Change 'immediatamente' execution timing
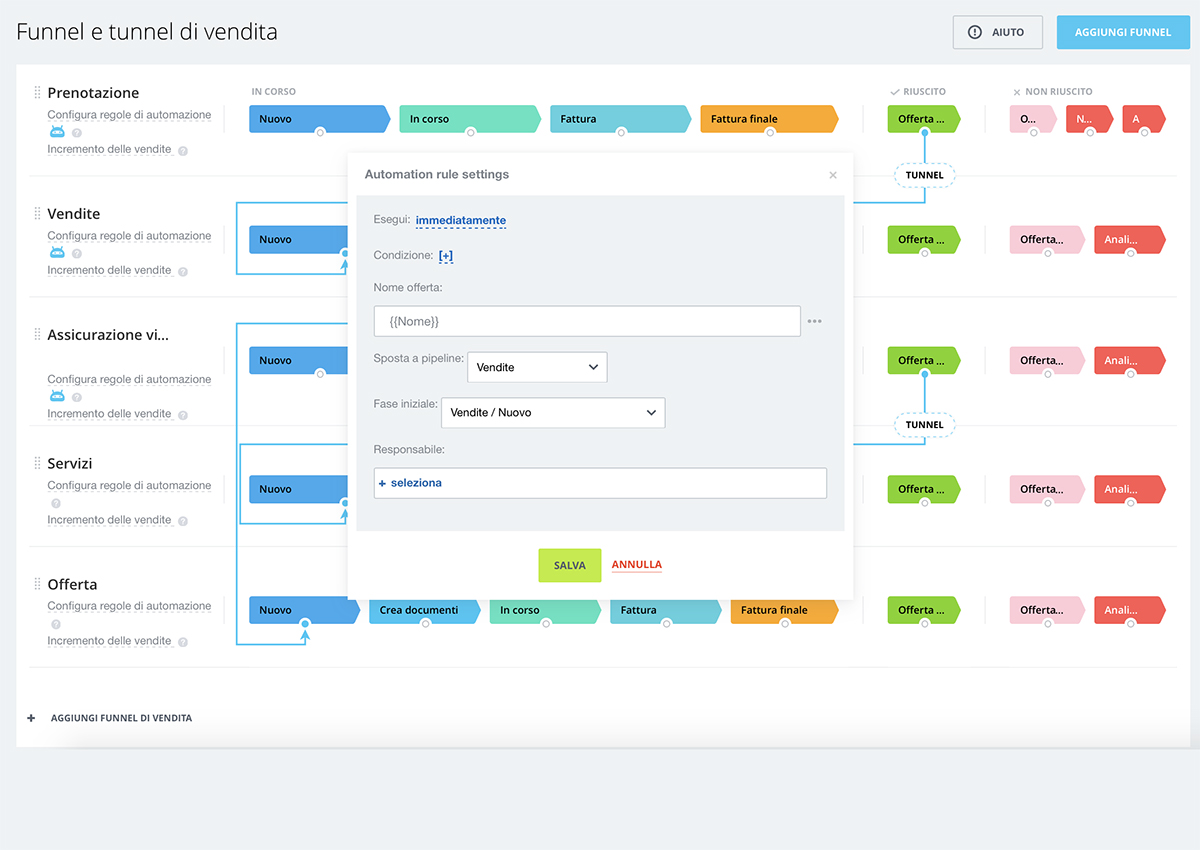The image size is (1200, 850). pos(461,220)
